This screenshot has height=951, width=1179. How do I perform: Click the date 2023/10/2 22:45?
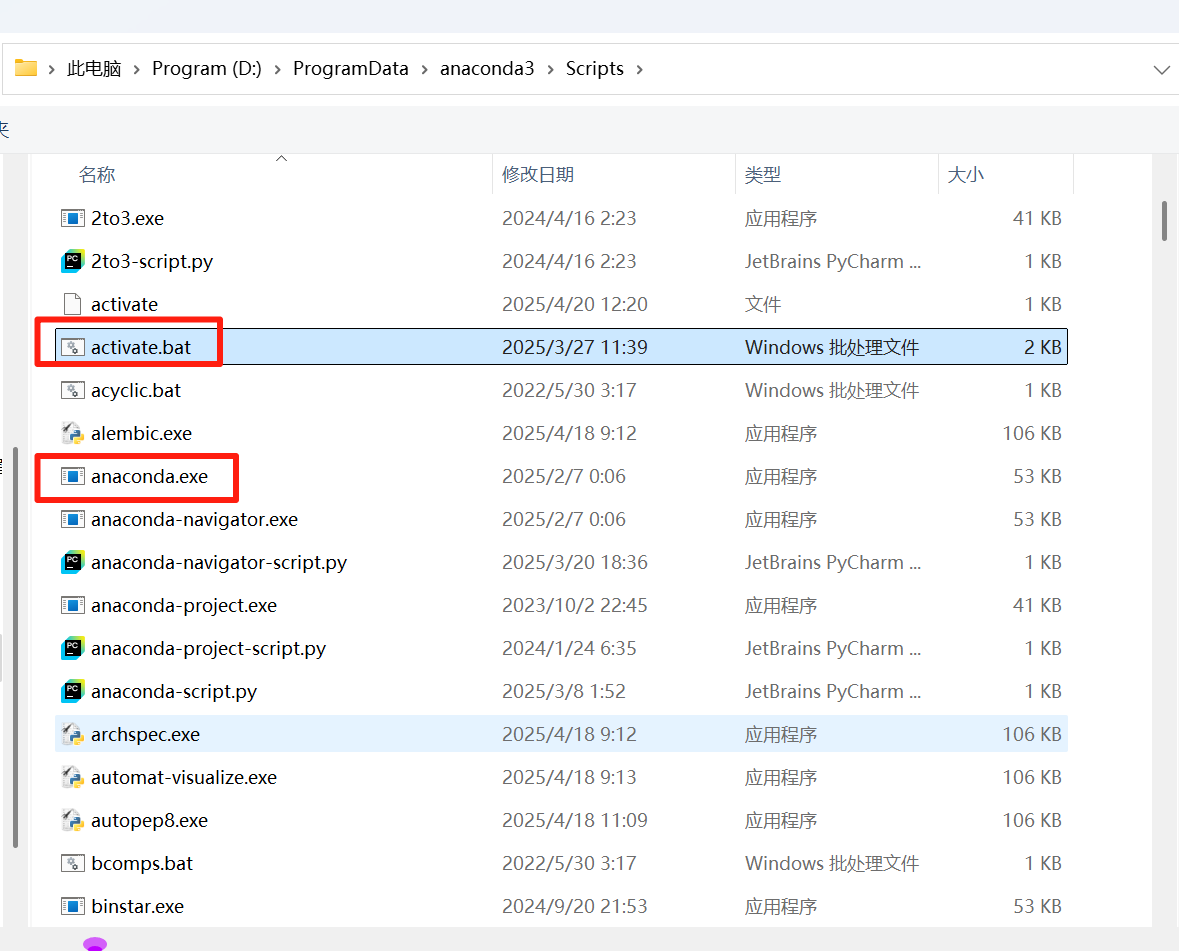[x=574, y=605]
